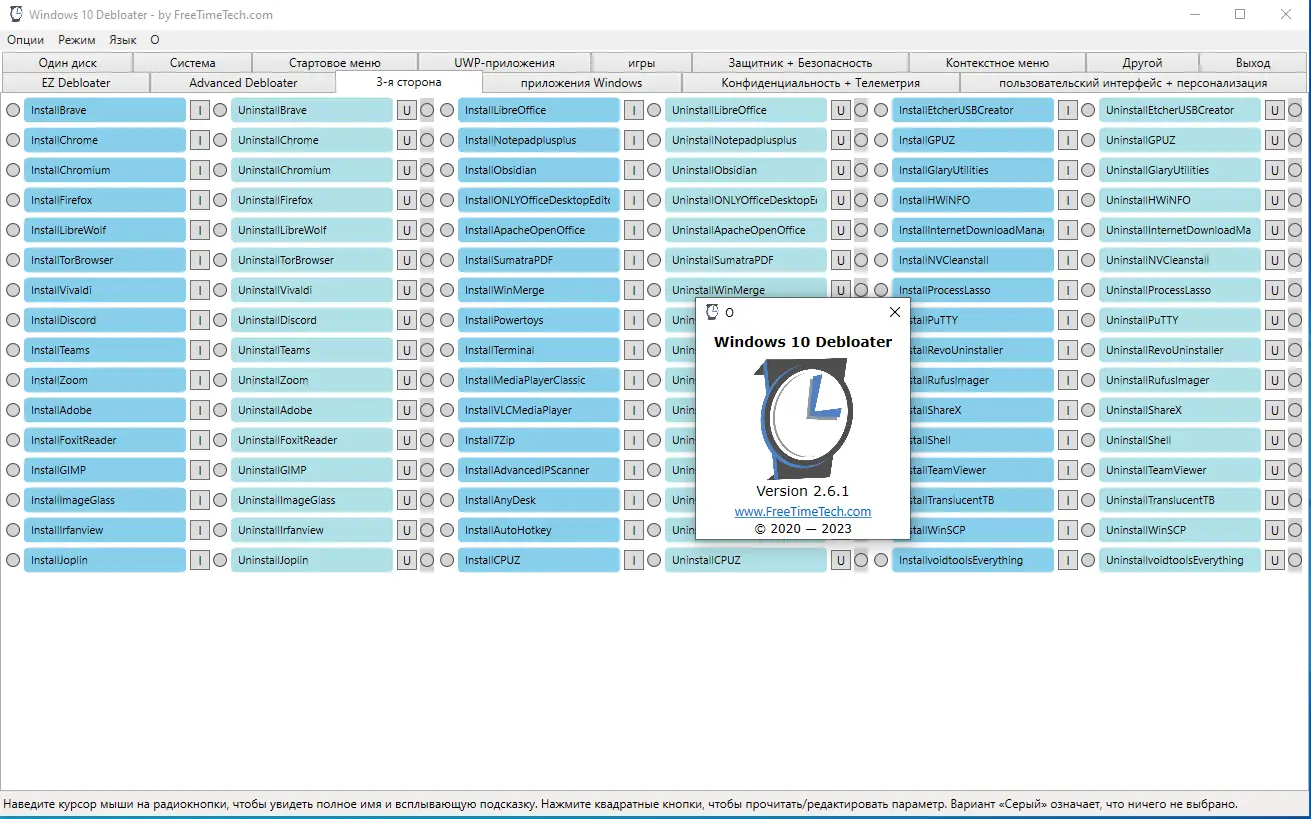Choose the InstallFirefox radio button
Viewport: 1311px width, 819px height.
pyautogui.click(x=13, y=200)
